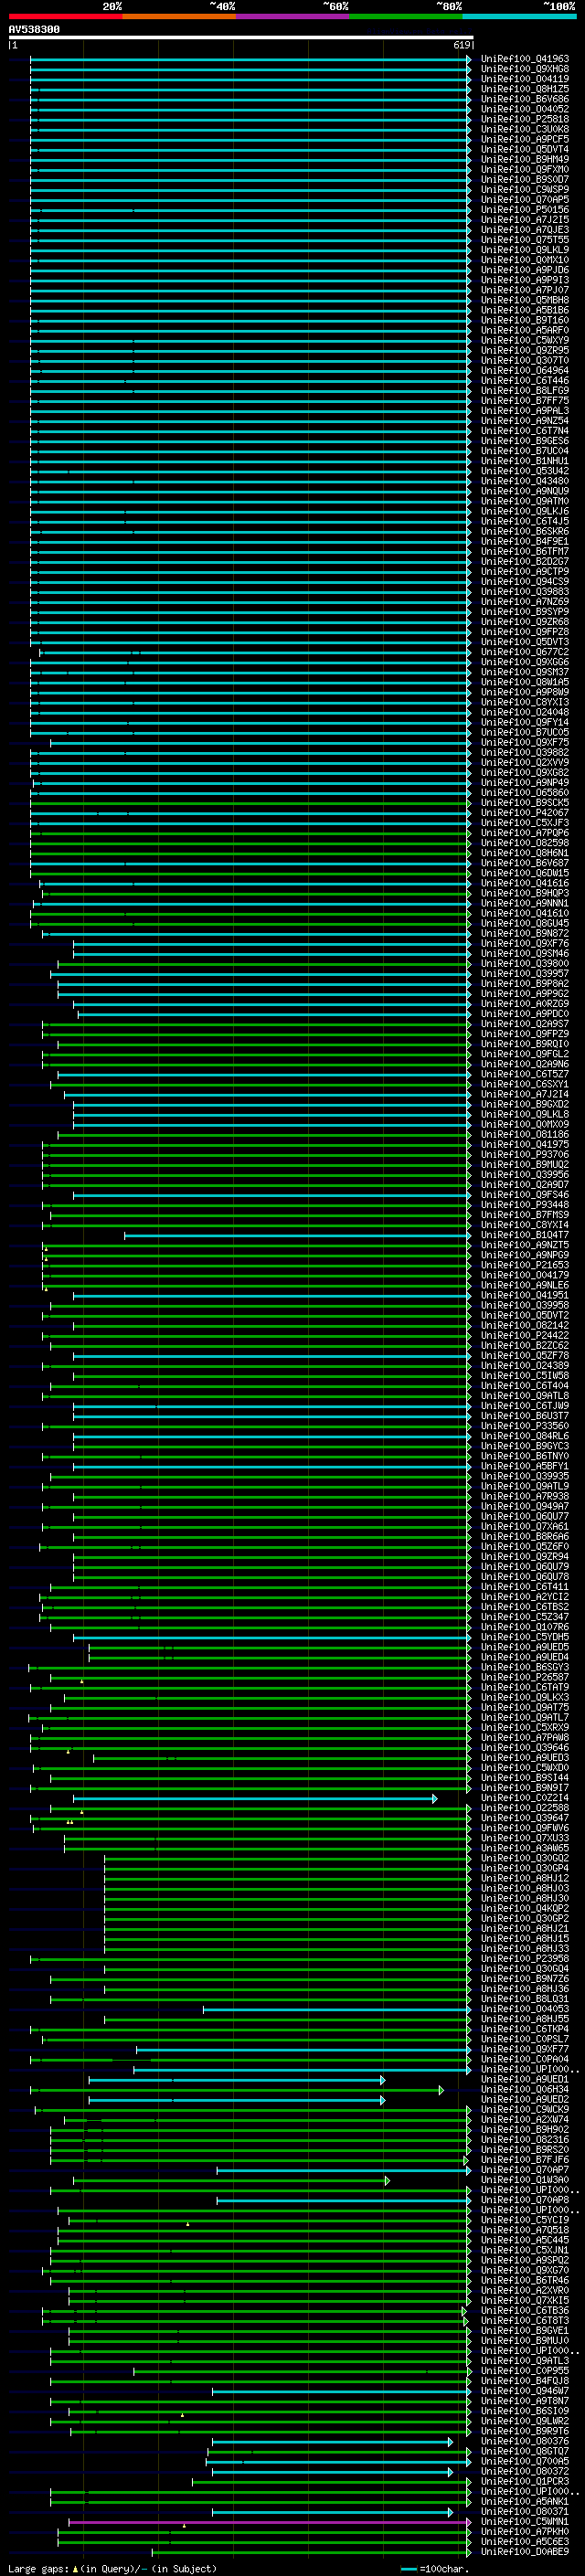Click label UniRef100_Q9FS46

(x=525, y=1195)
